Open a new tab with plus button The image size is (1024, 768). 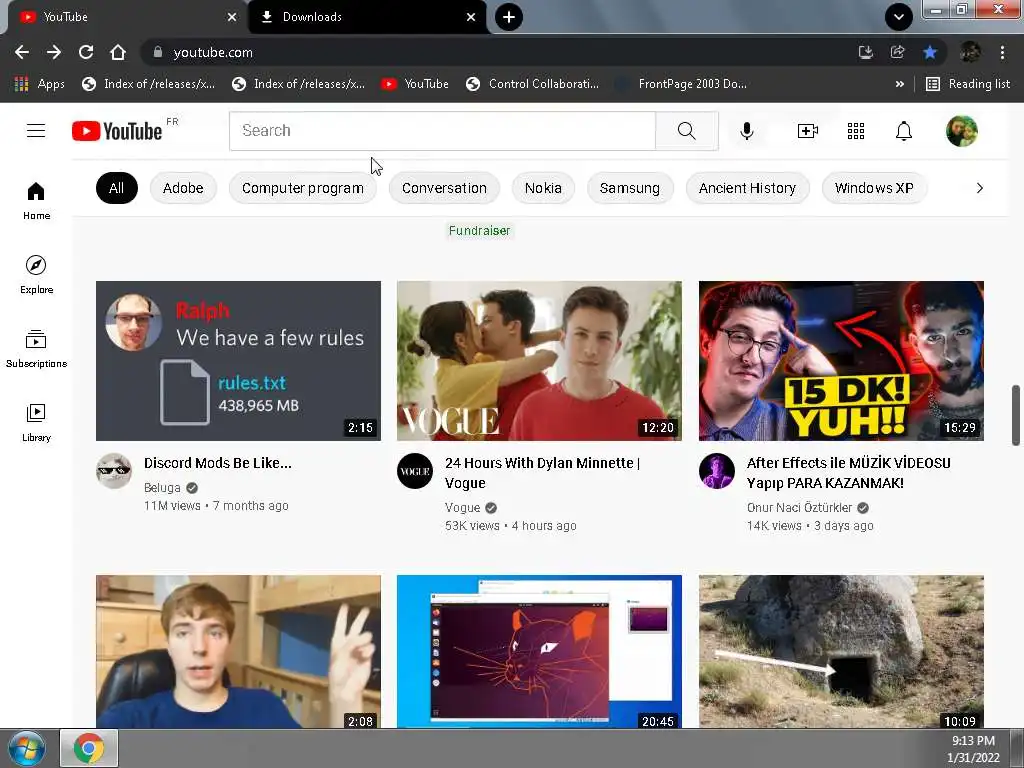click(x=509, y=17)
